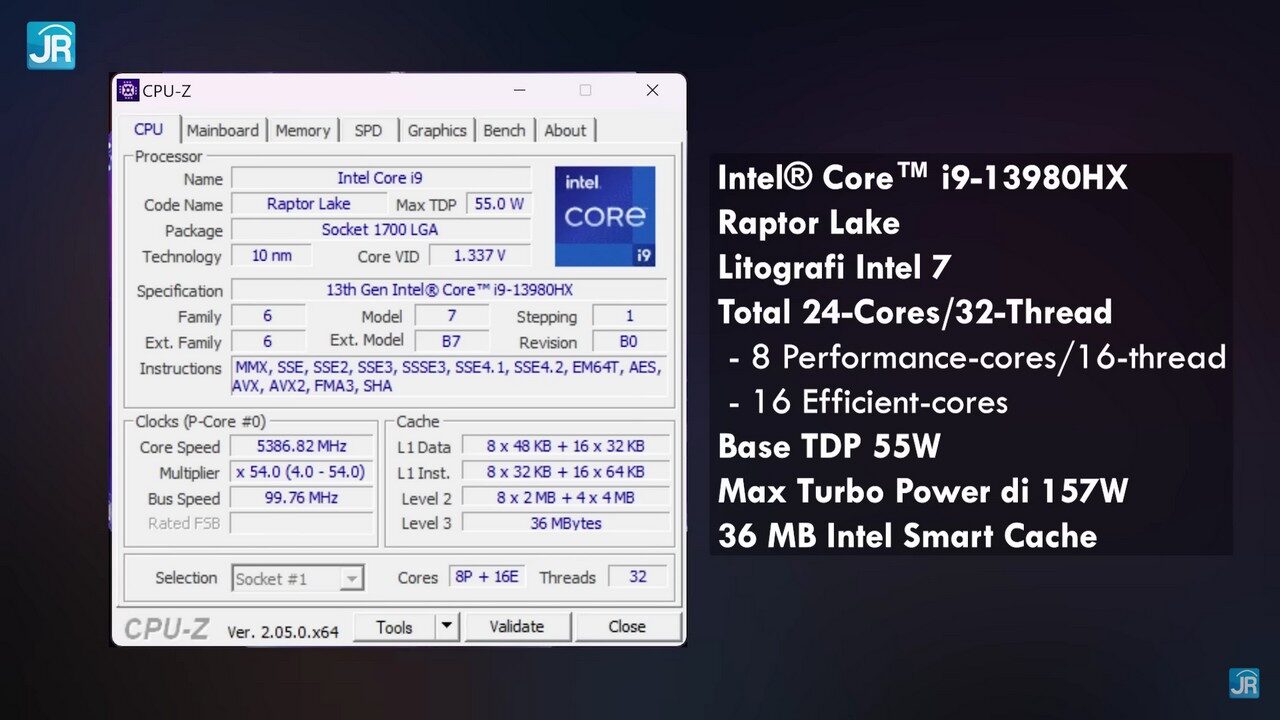
Task: Click the Close button at the bottom
Action: (628, 627)
